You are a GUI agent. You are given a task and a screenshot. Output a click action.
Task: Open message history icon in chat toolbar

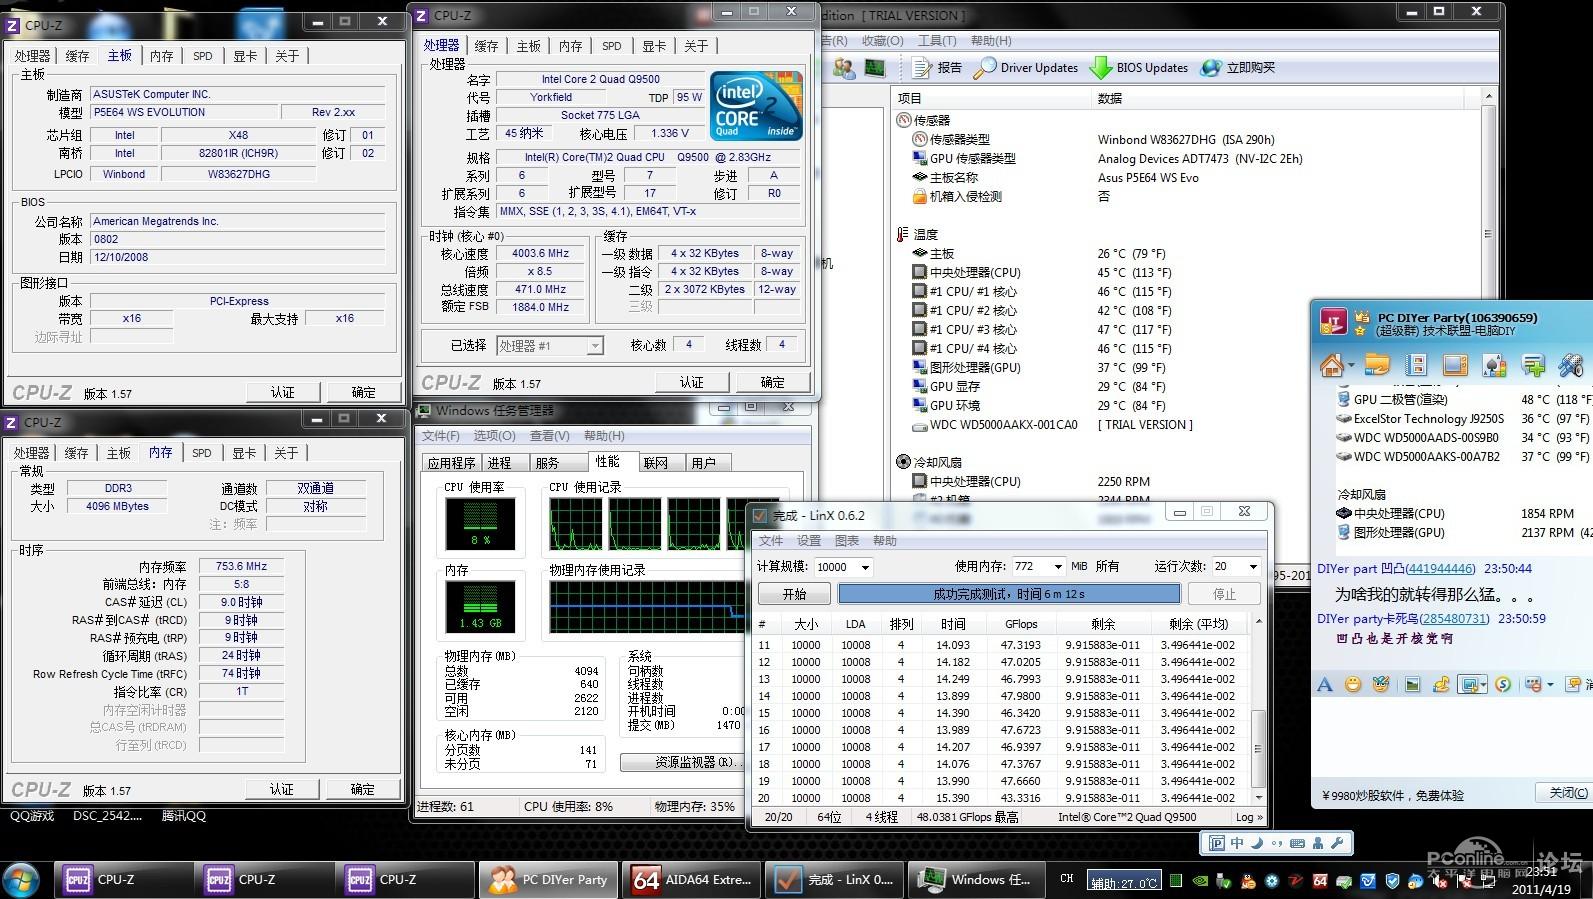[x=1575, y=685]
